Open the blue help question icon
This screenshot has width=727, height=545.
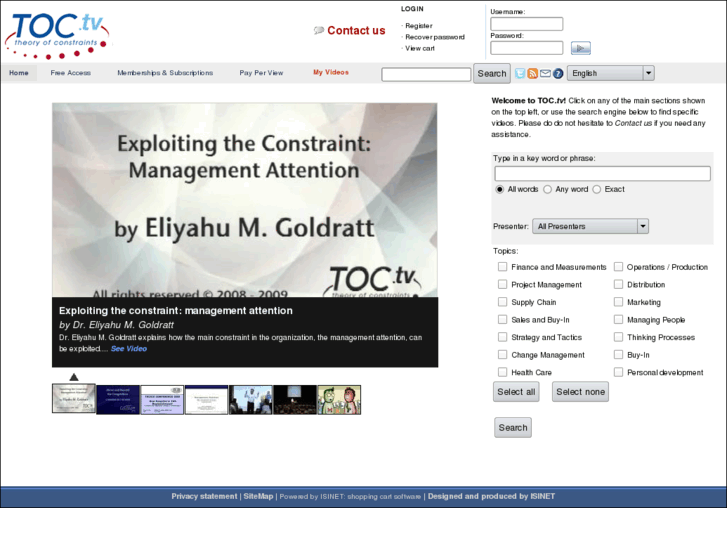(x=558, y=73)
